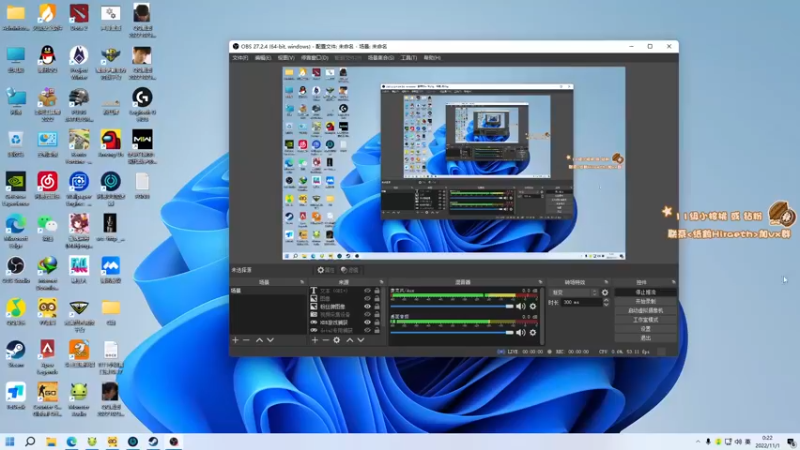Remove the selected scene with minus icon

point(246,340)
